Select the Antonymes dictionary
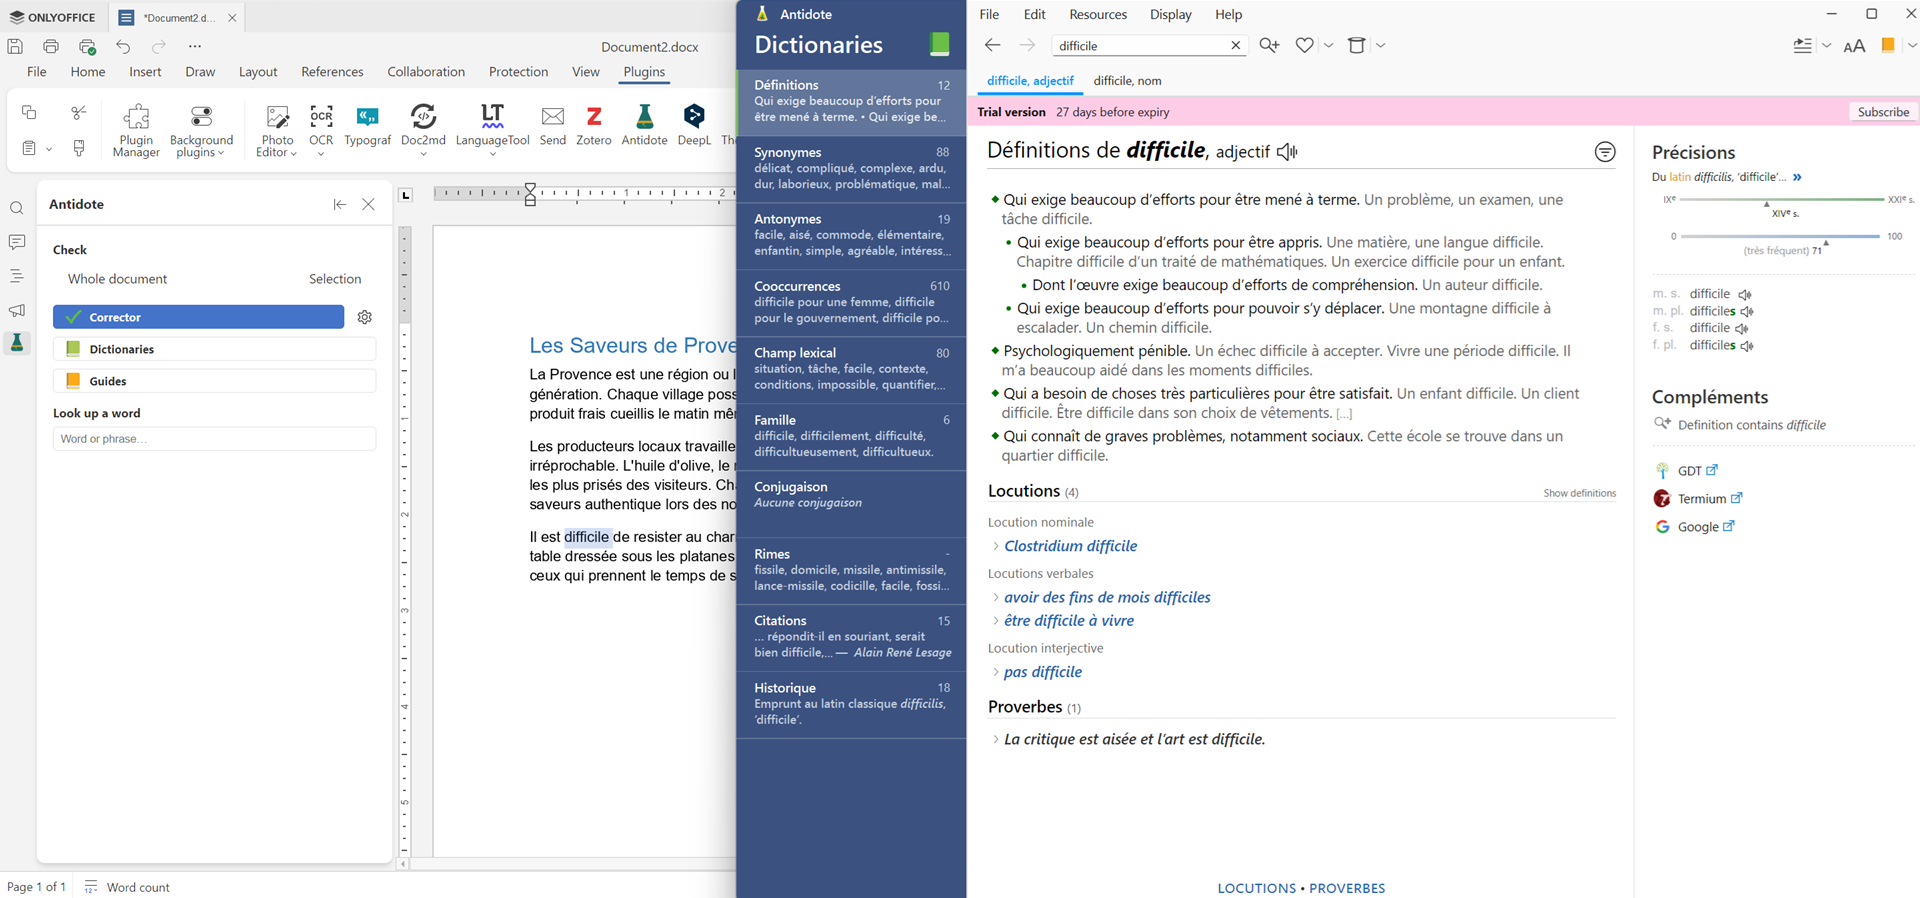 click(851, 235)
